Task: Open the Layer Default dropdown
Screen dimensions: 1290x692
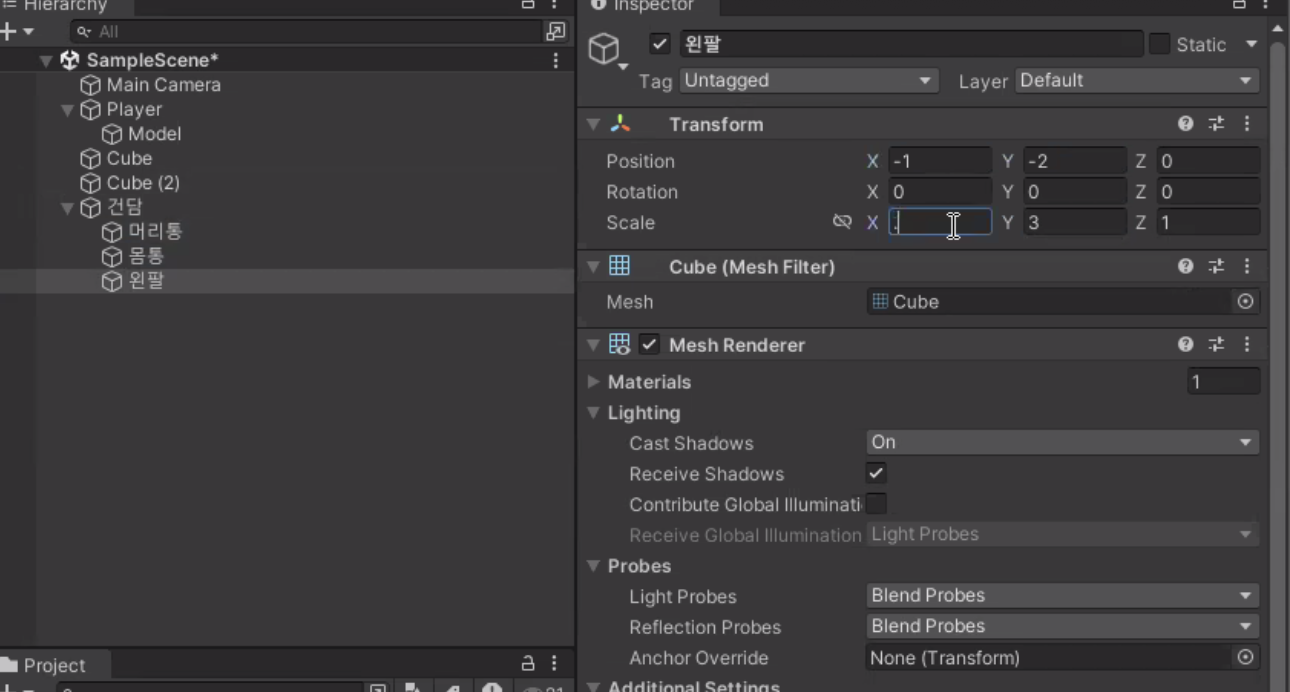Action: 1138,81
